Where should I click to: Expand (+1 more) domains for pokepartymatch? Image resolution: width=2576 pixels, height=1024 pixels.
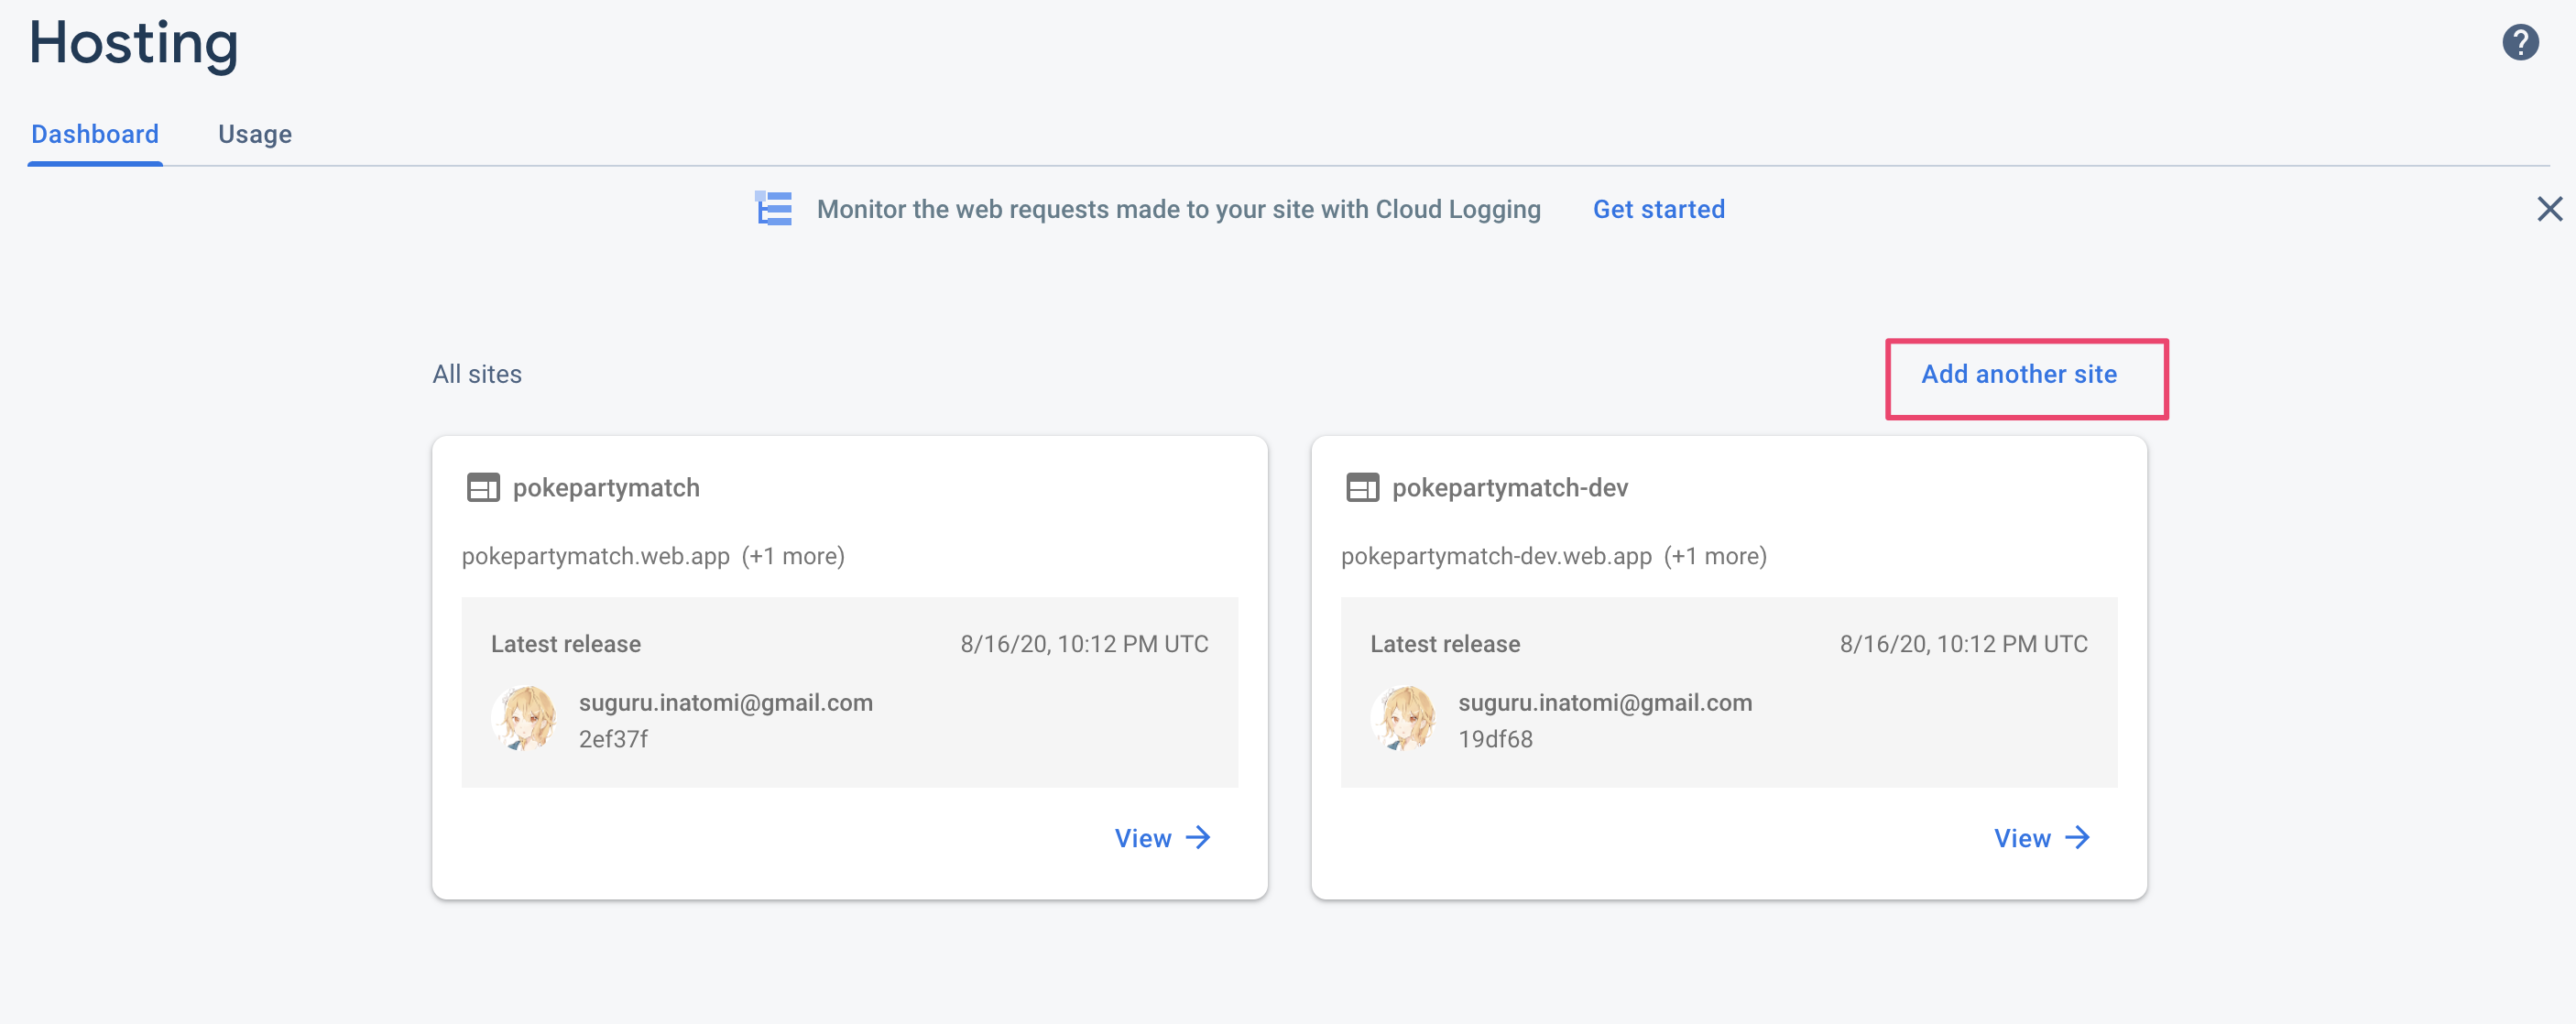[793, 556]
